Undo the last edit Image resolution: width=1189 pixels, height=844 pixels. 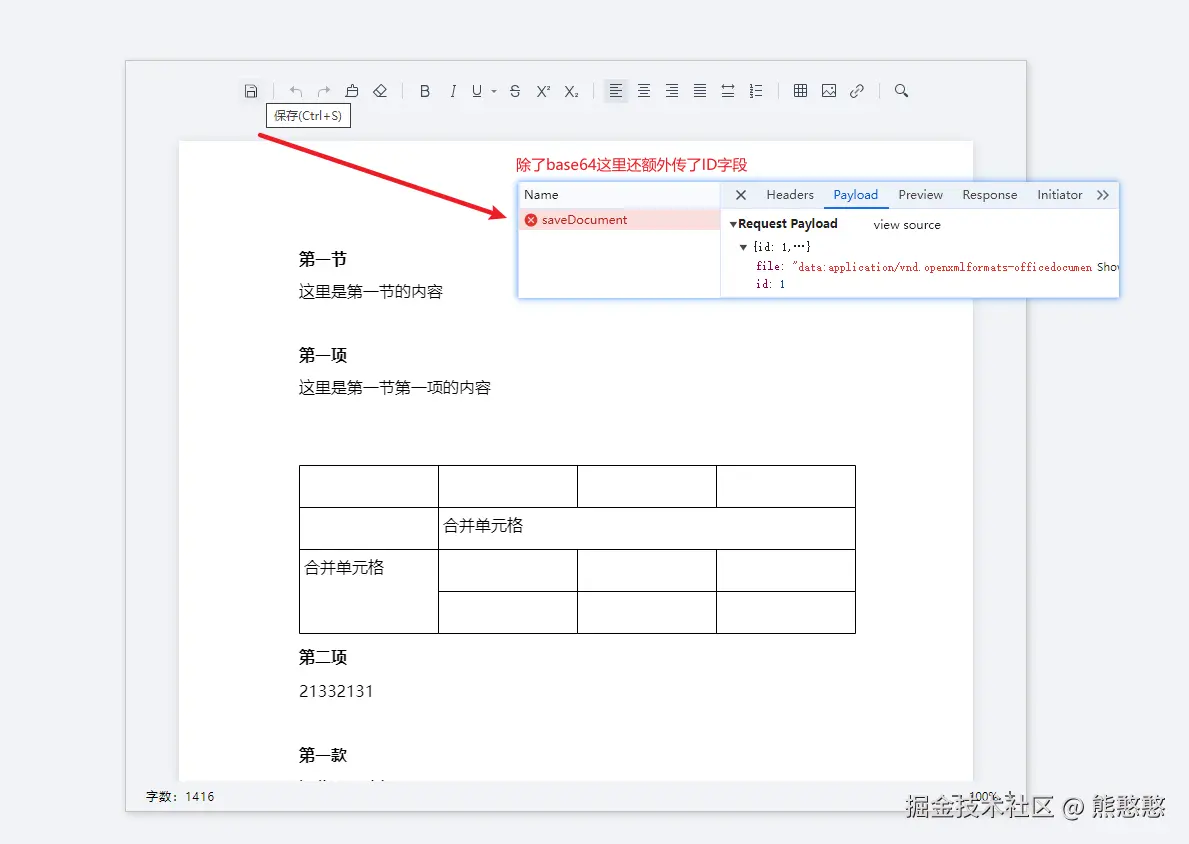[x=296, y=91]
